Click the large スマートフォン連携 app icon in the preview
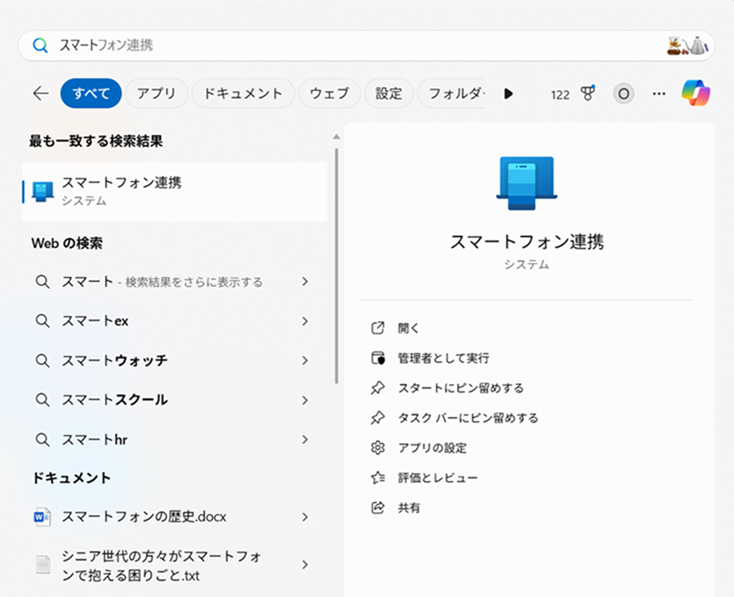This screenshot has width=734, height=597. point(527,184)
